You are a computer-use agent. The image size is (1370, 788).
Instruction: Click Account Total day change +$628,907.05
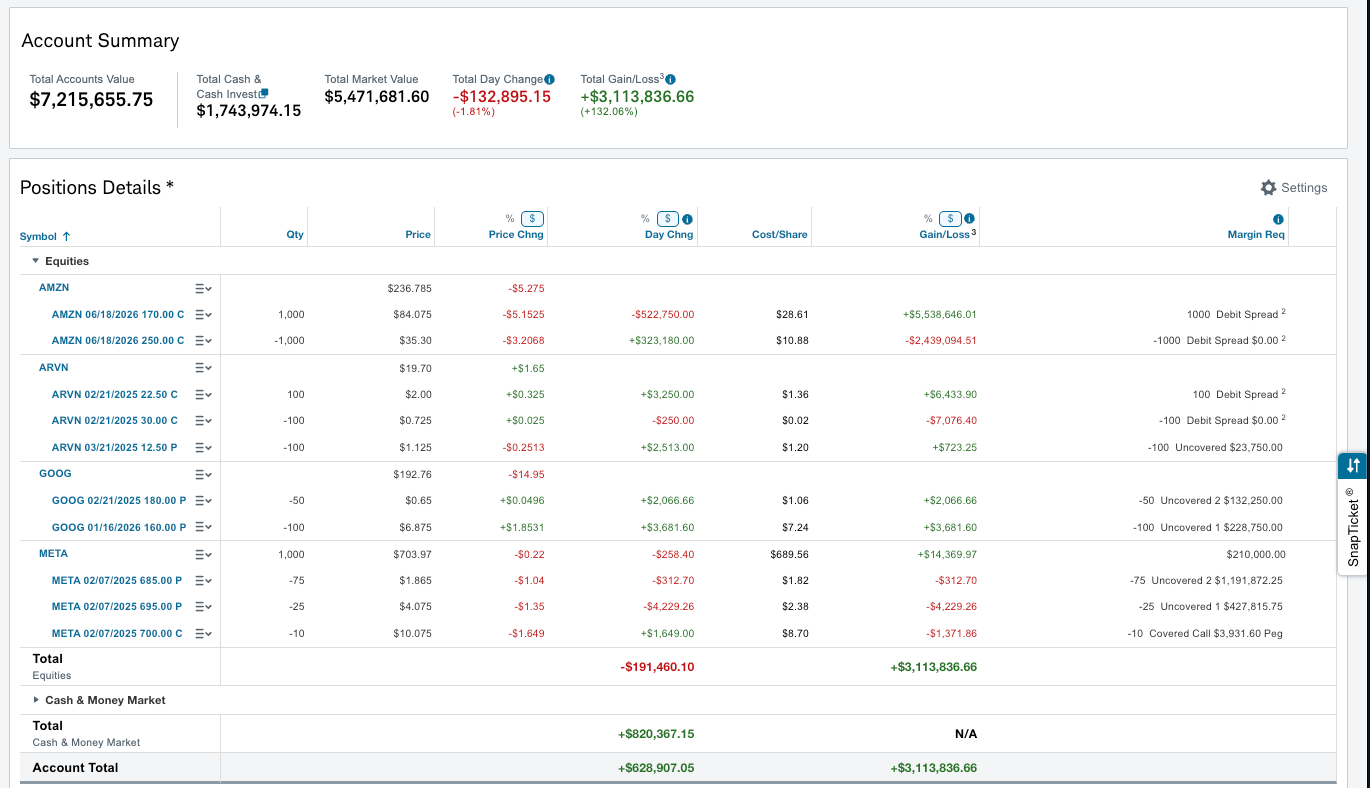coord(656,768)
